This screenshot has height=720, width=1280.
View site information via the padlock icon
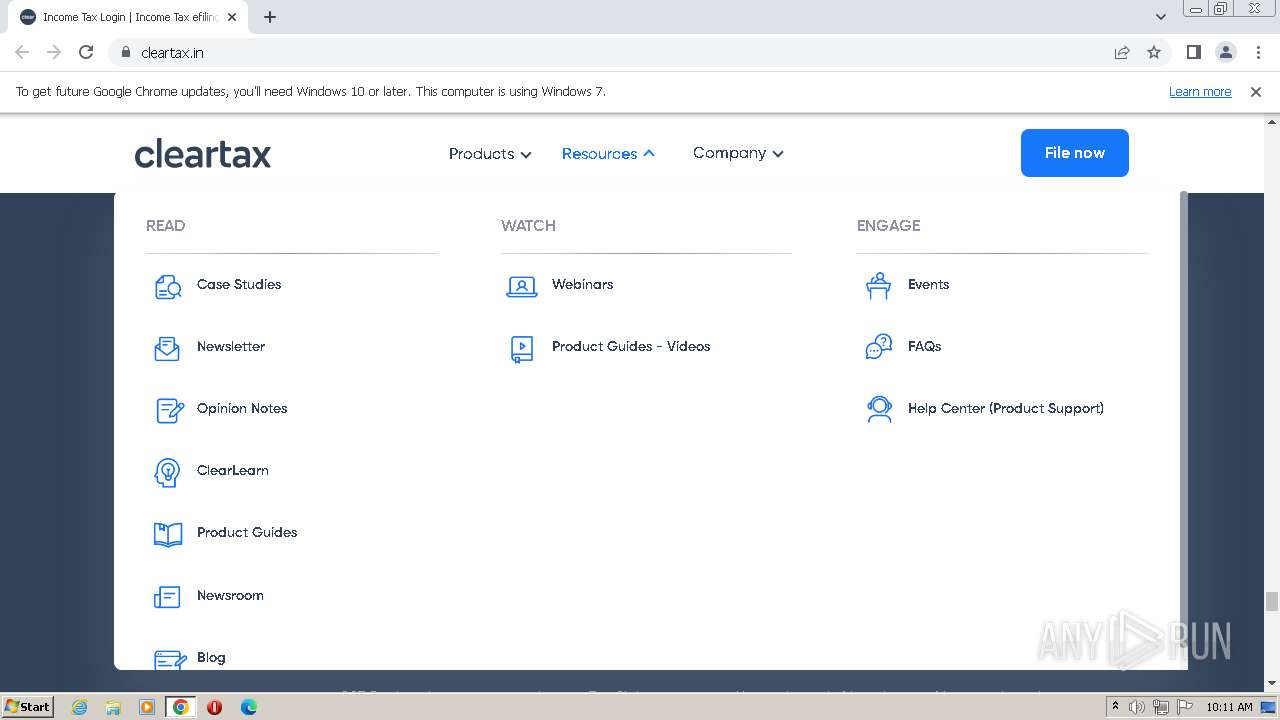[x=125, y=52]
